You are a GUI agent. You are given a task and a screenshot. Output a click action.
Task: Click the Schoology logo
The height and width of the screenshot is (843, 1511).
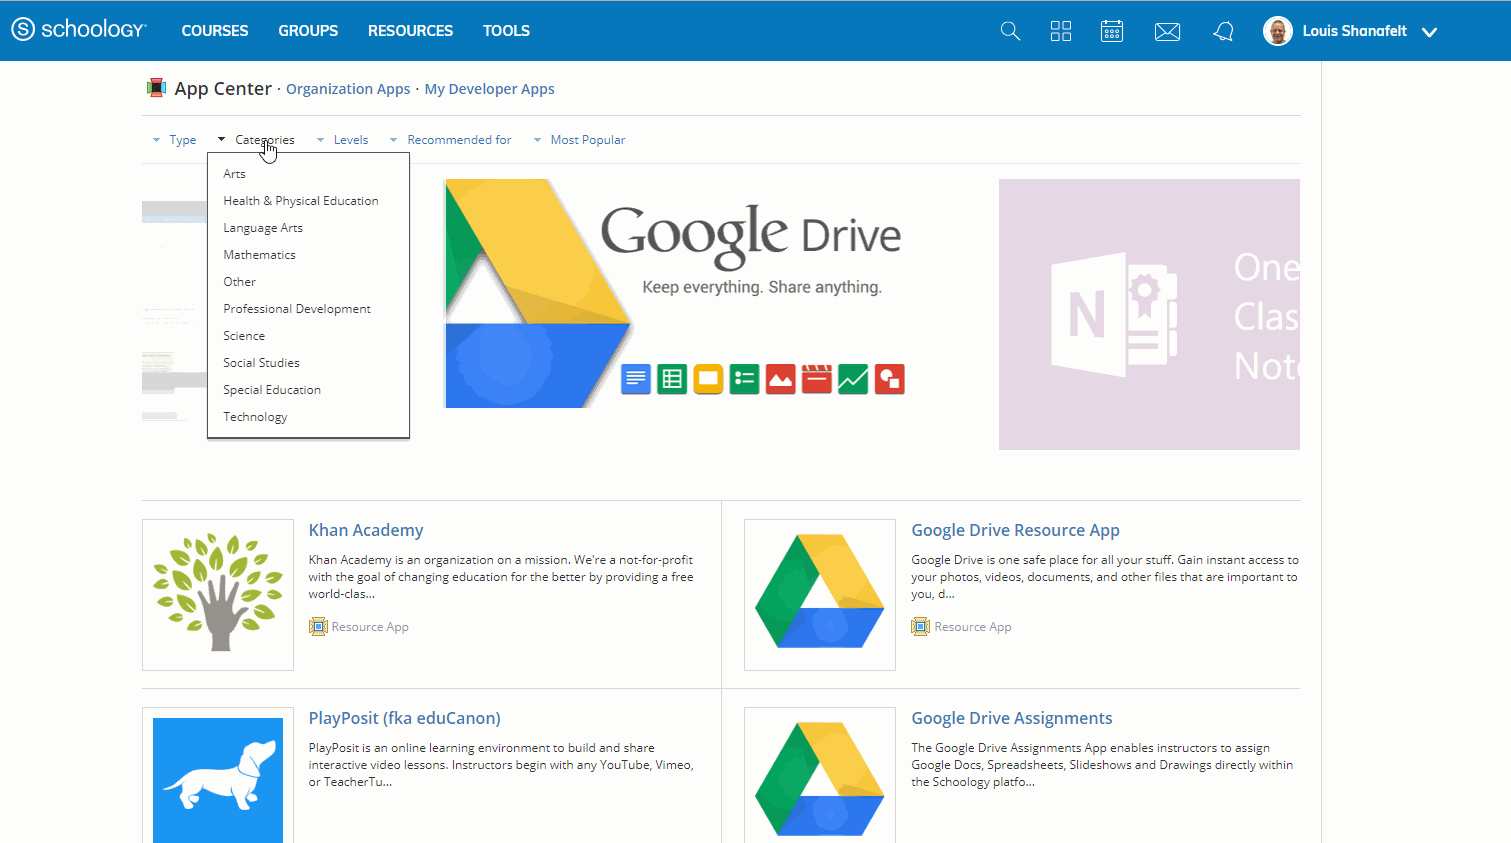pos(78,29)
